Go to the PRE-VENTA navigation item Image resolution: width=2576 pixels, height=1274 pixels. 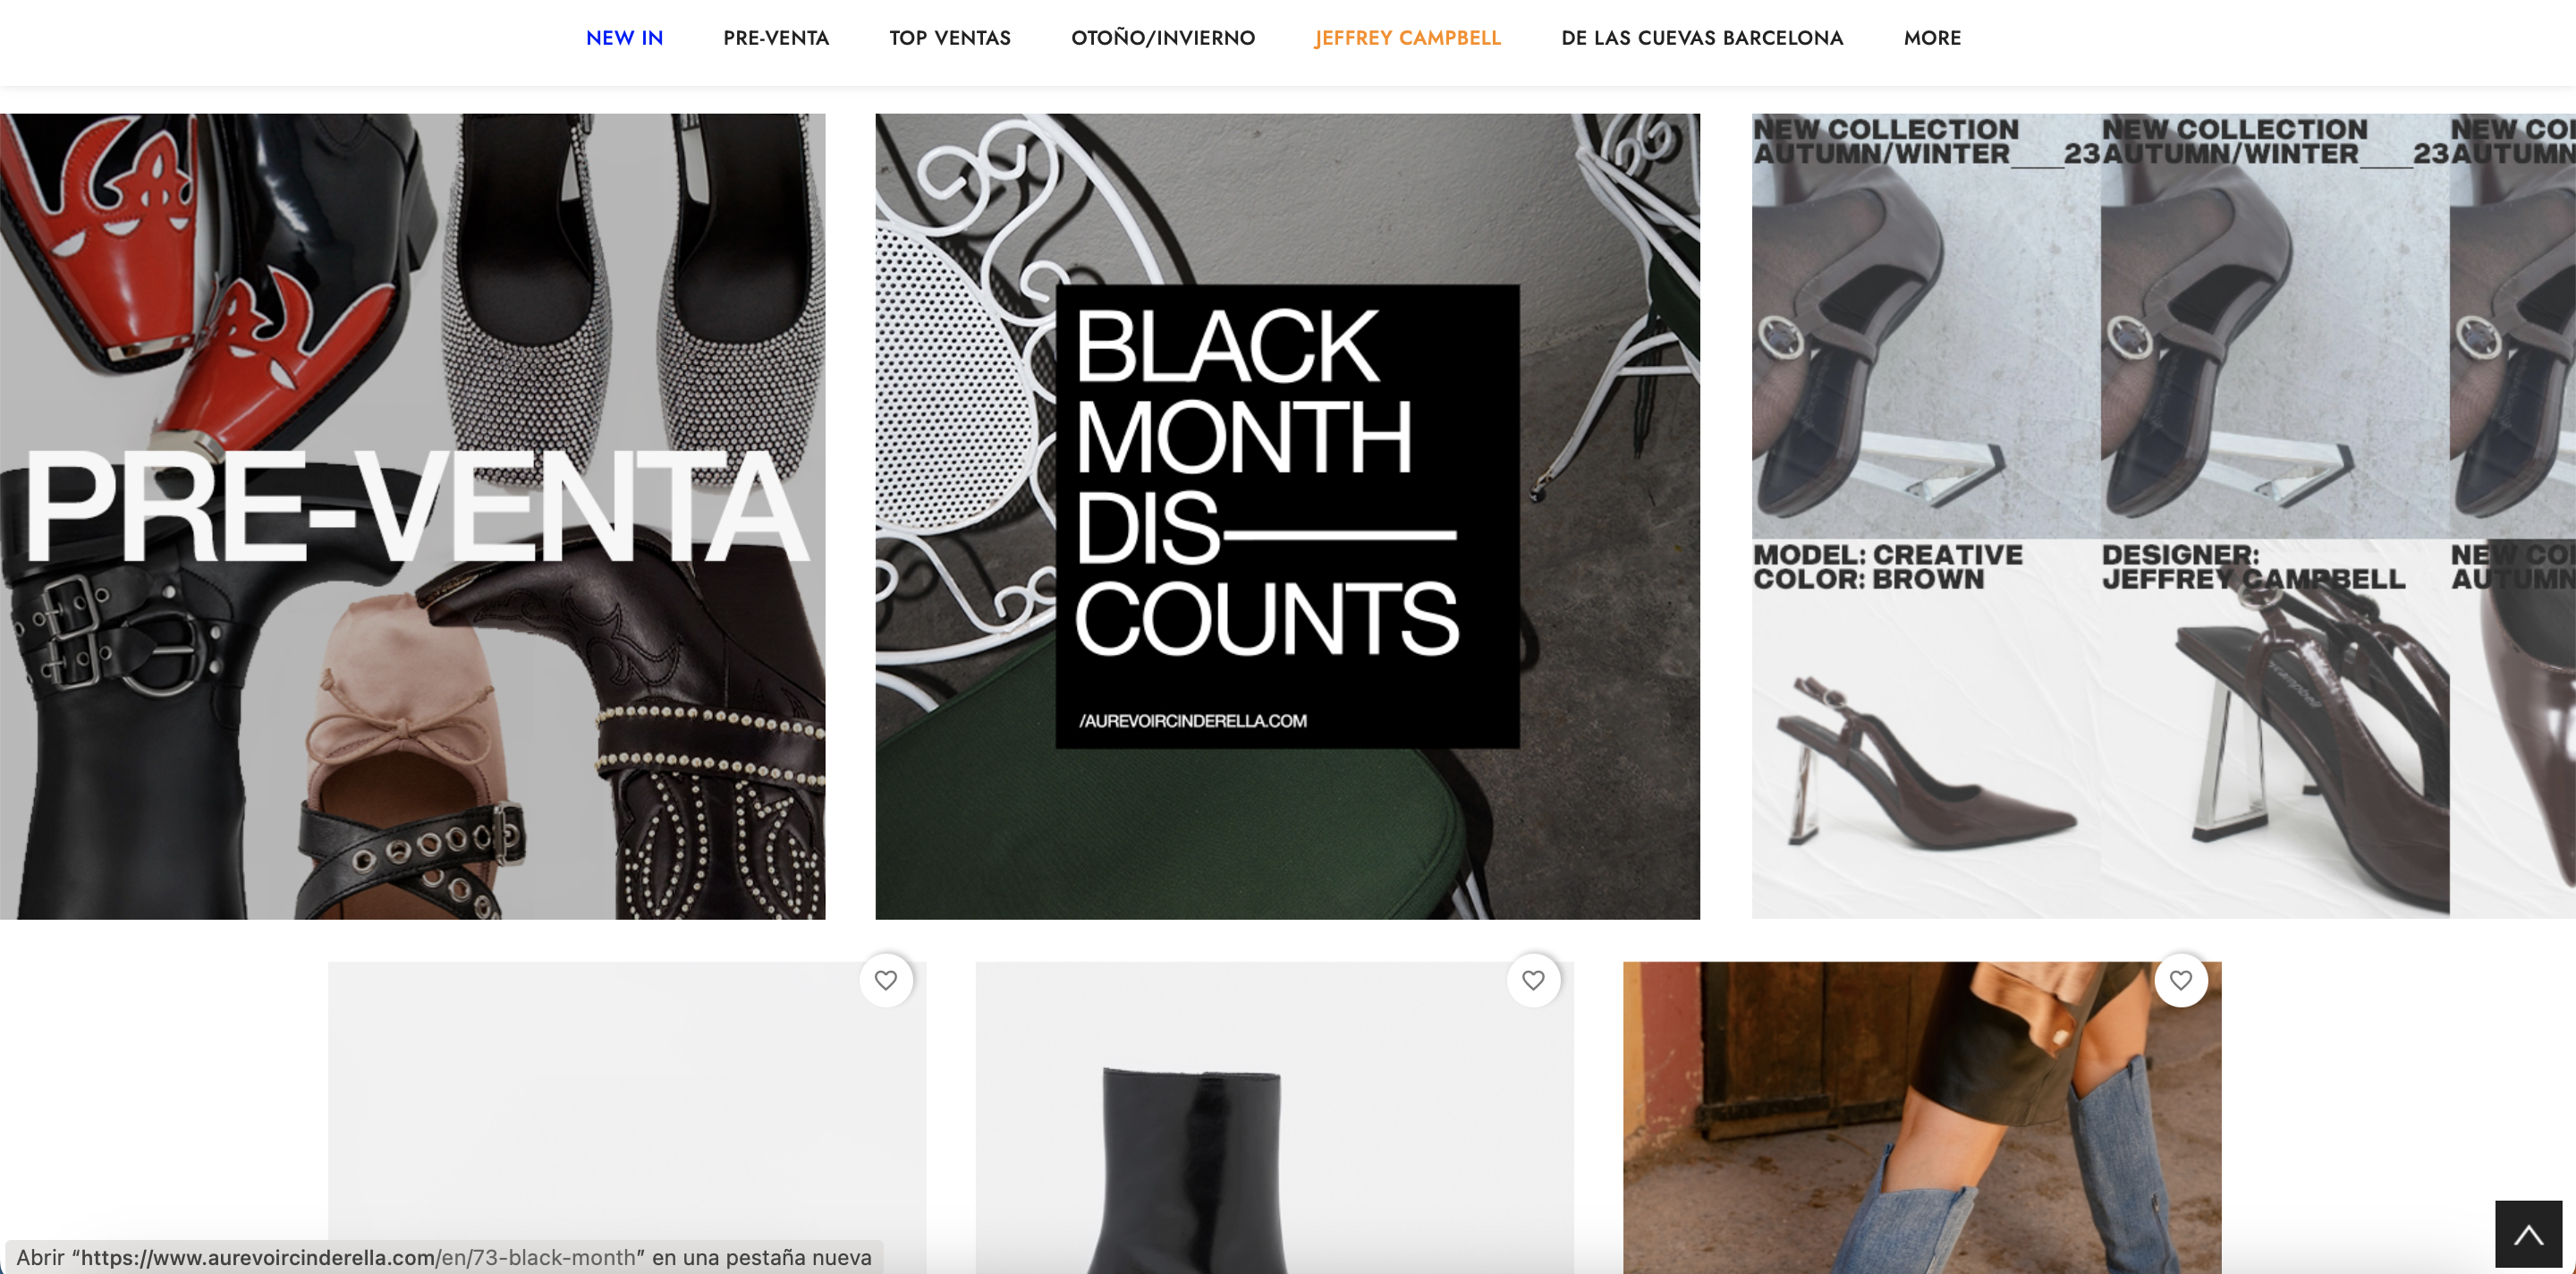click(x=776, y=38)
